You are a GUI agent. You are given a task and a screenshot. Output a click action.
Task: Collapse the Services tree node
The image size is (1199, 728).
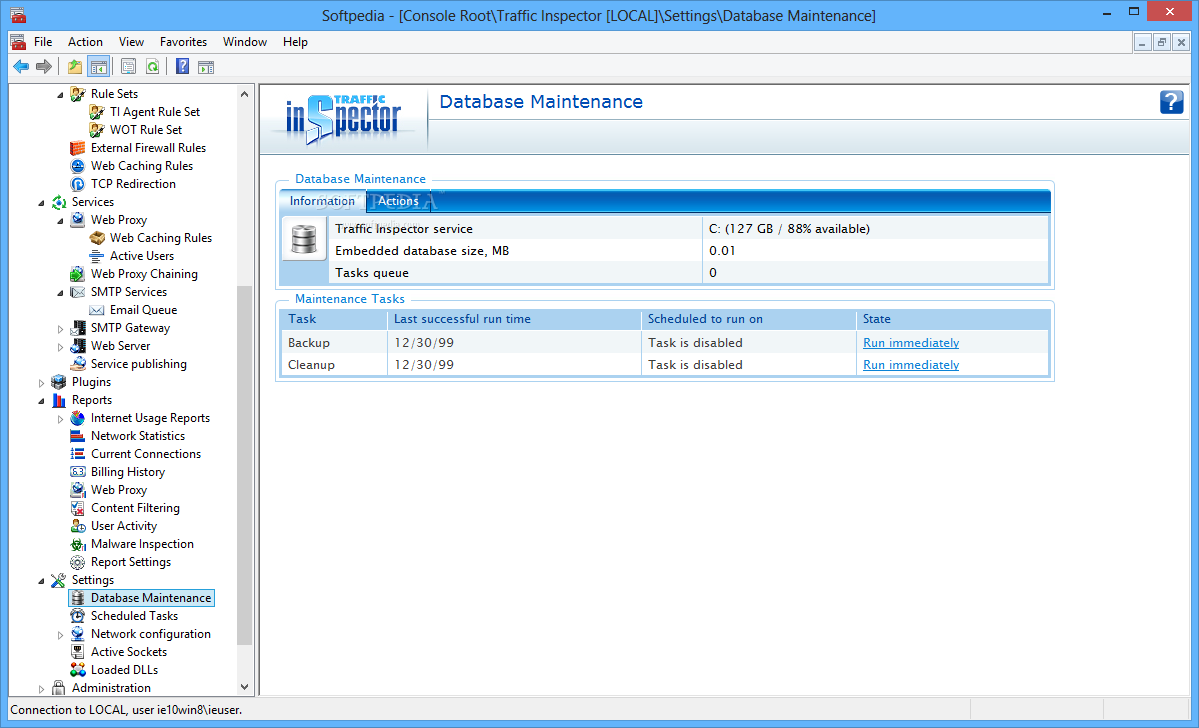[41, 203]
